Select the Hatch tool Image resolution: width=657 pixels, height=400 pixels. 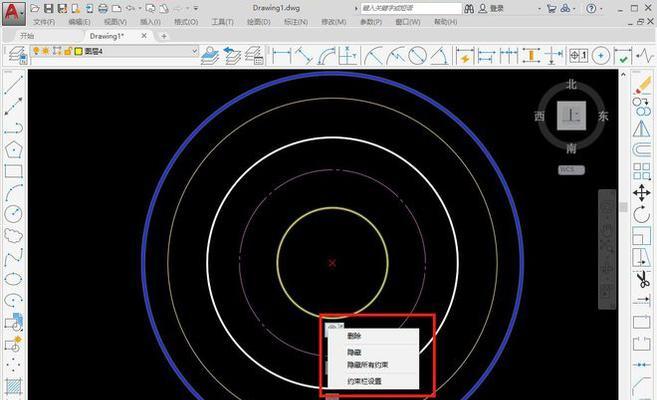click(13, 386)
